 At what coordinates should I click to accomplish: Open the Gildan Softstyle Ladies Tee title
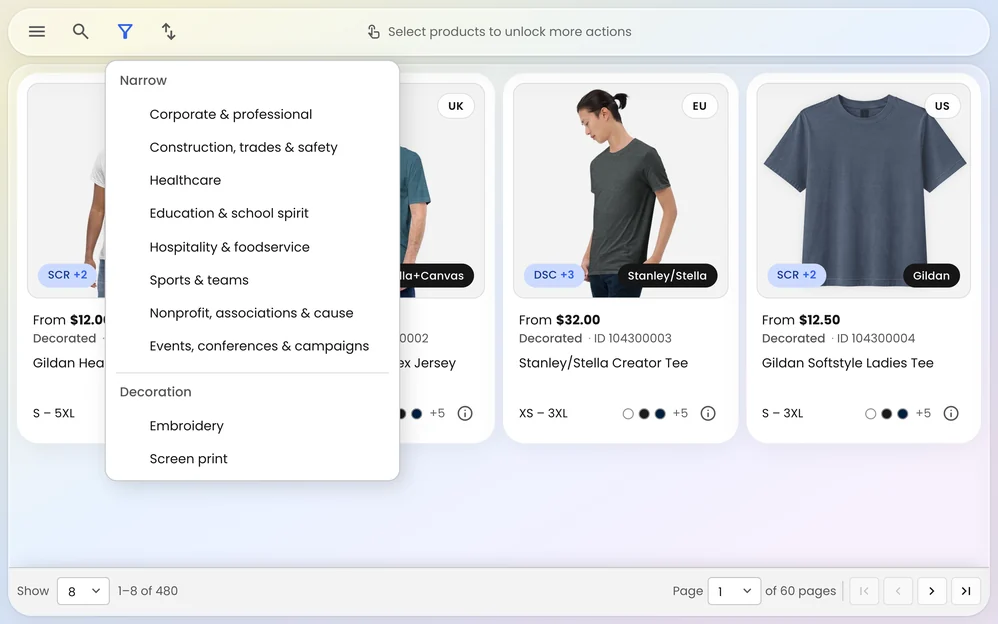pos(848,363)
